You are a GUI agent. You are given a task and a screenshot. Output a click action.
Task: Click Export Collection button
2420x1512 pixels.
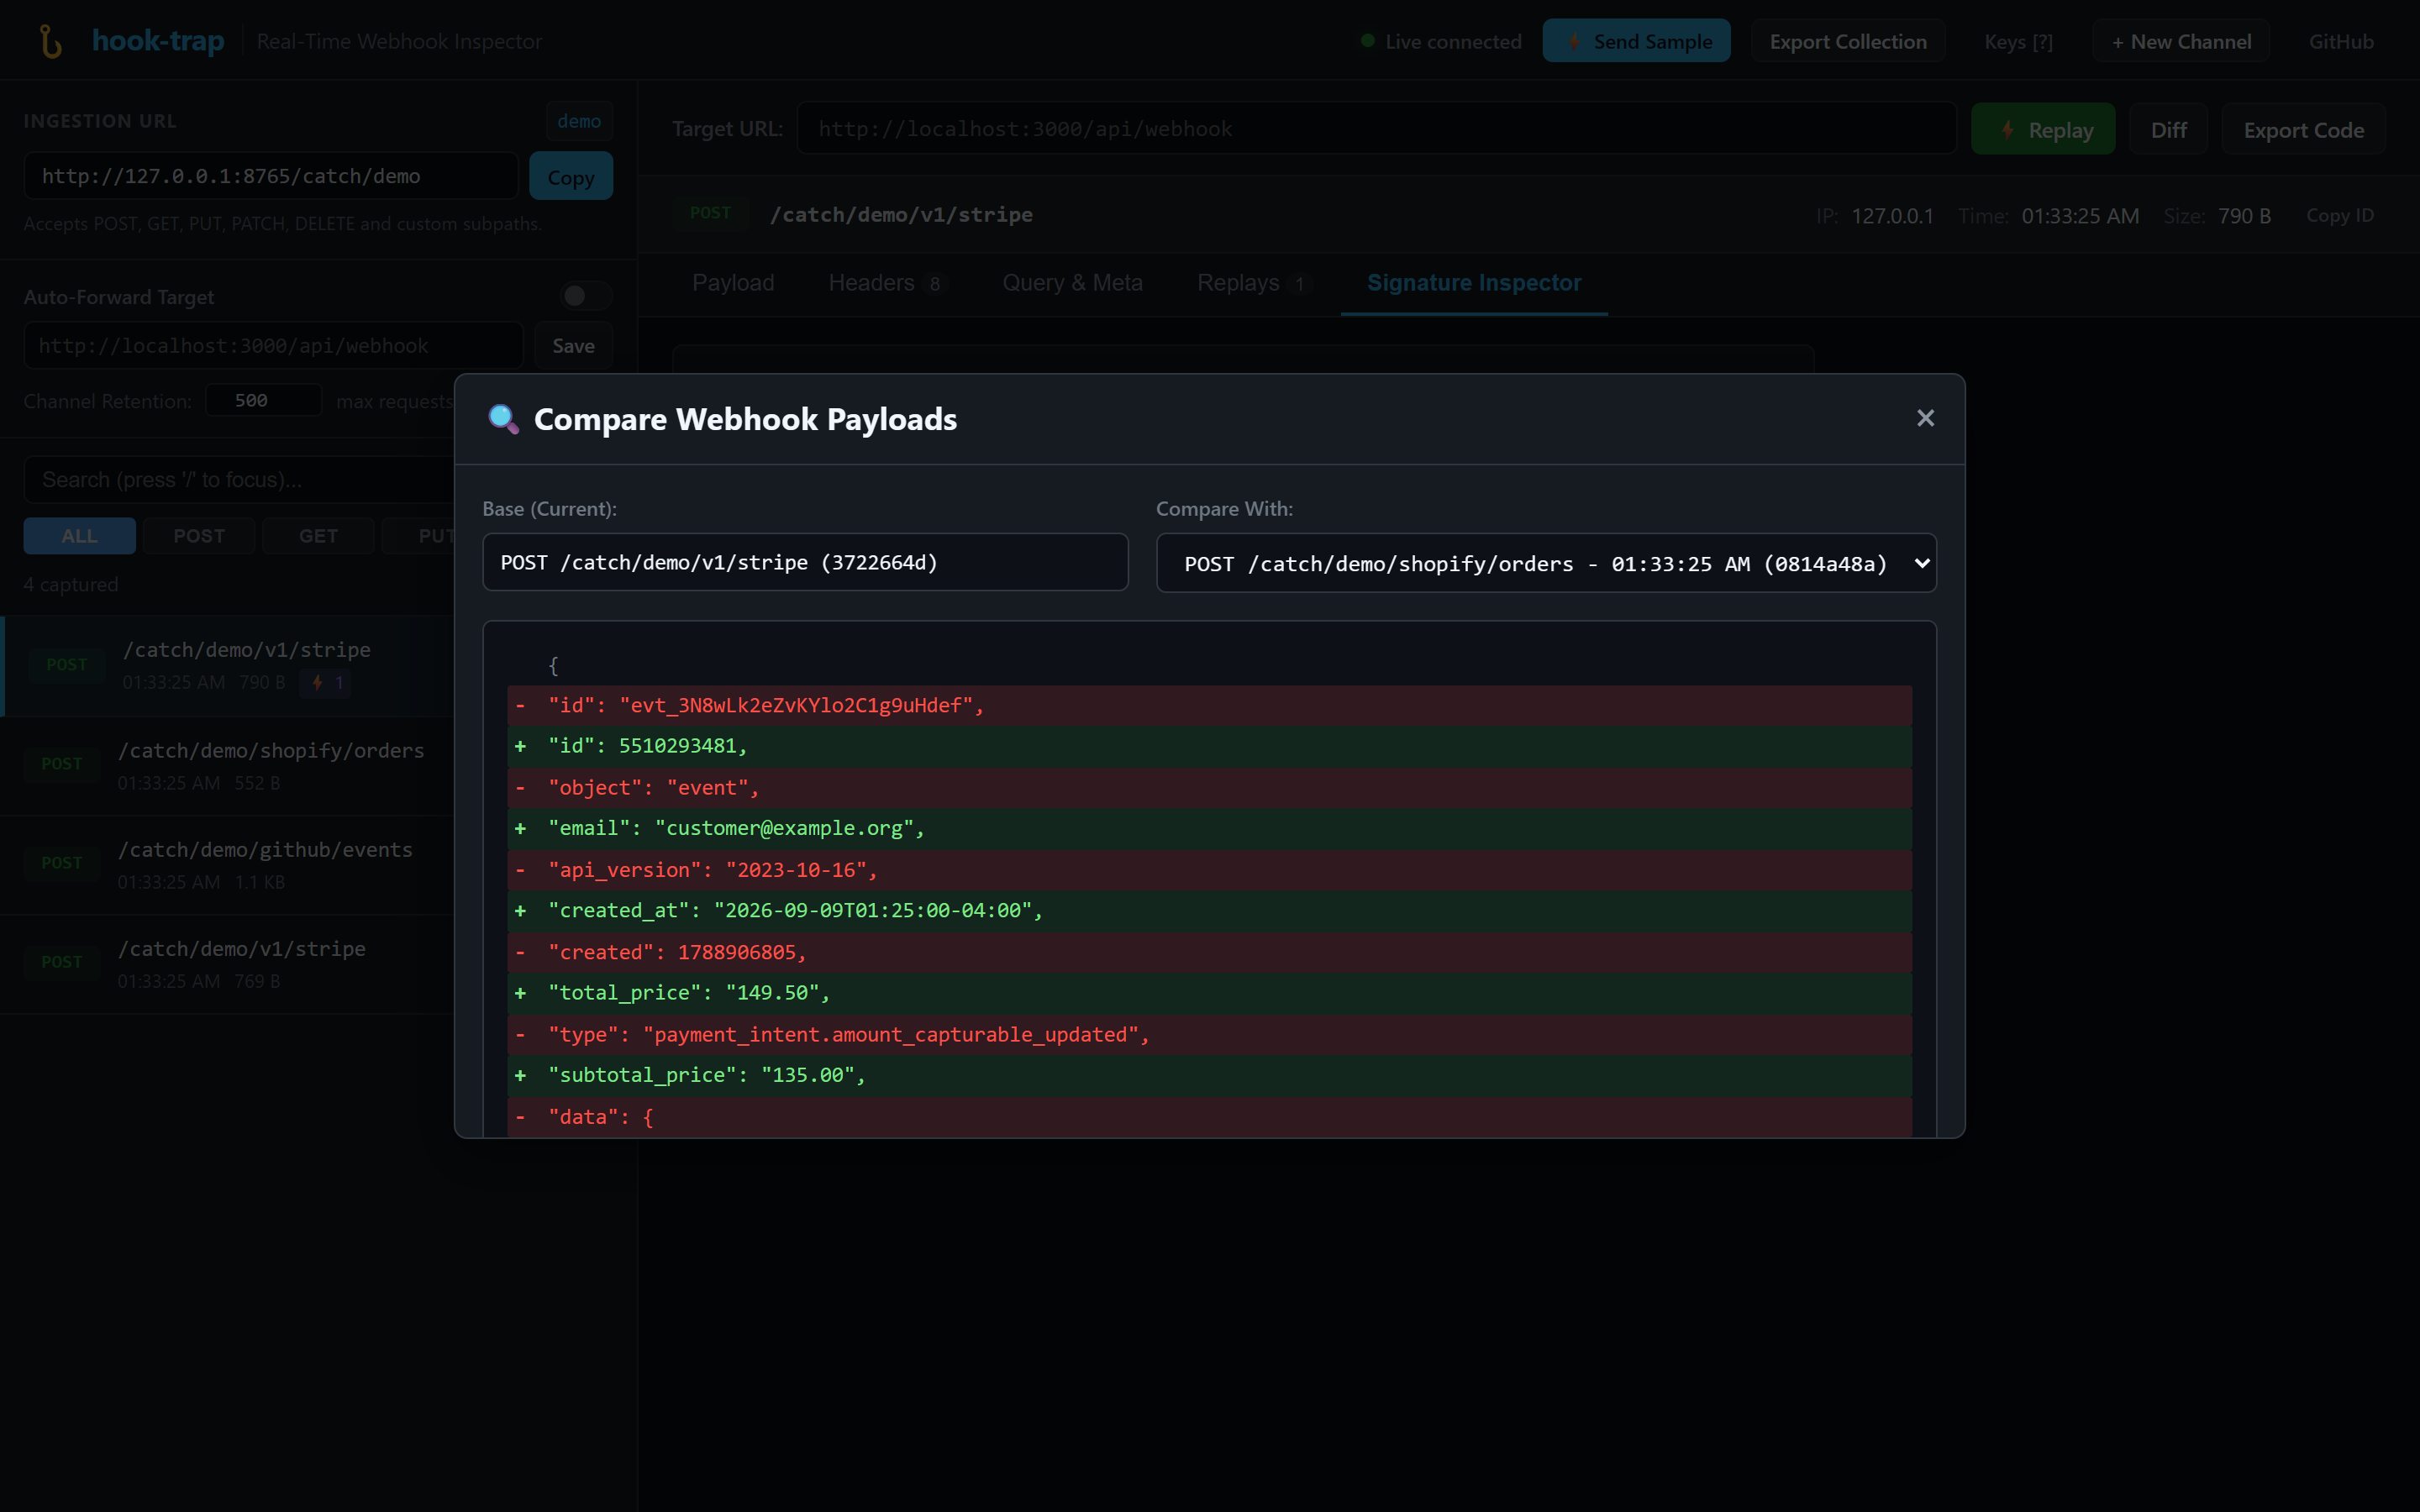point(1847,41)
